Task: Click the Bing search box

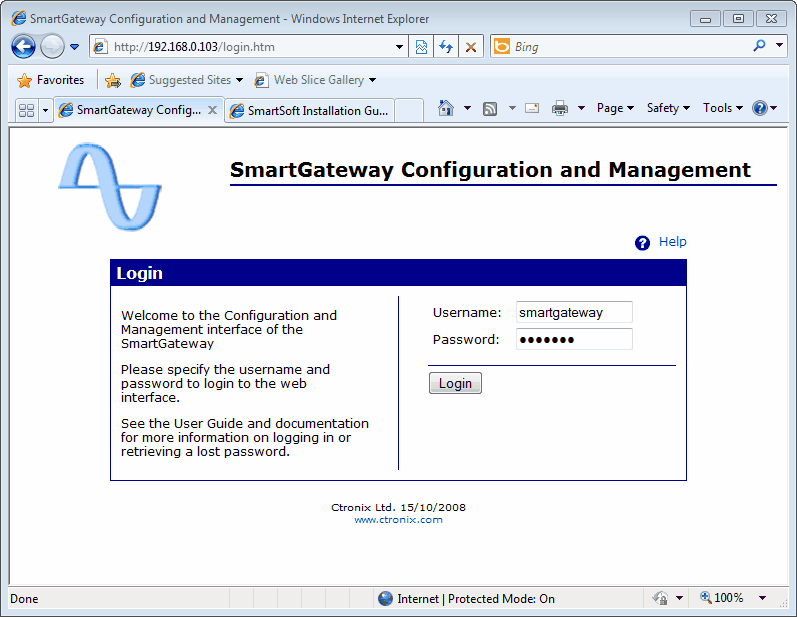Action: pos(630,47)
